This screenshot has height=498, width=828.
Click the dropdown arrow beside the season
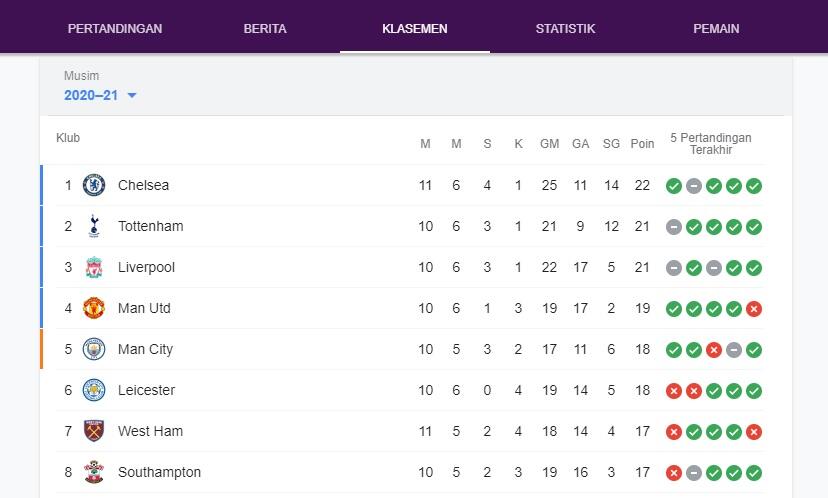click(132, 96)
